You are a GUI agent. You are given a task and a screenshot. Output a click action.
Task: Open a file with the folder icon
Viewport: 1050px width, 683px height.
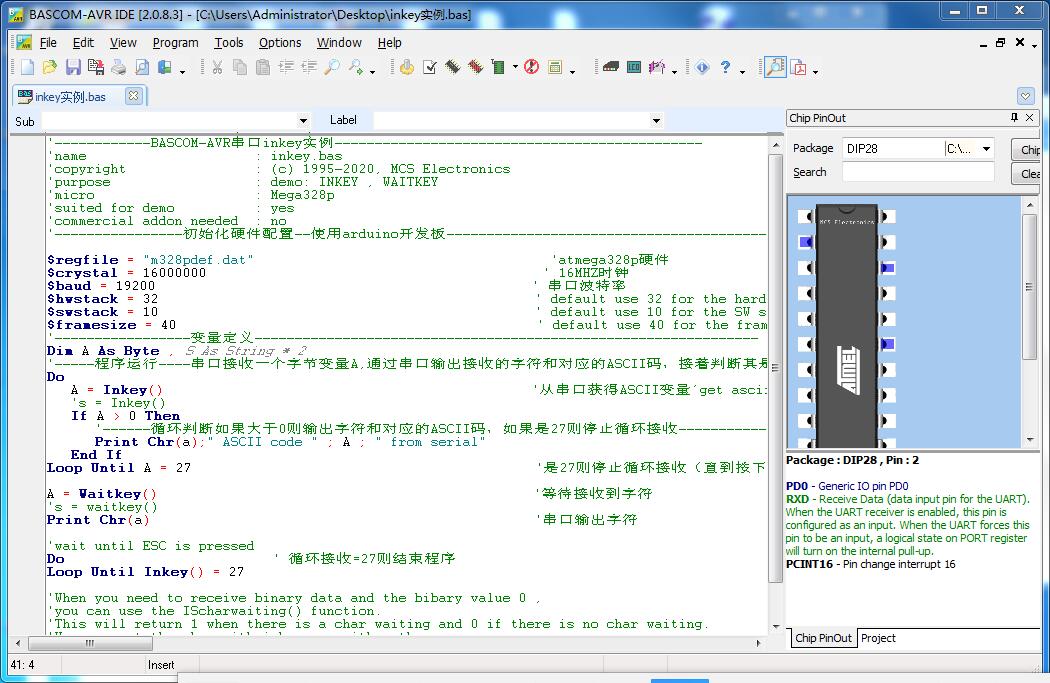click(50, 67)
